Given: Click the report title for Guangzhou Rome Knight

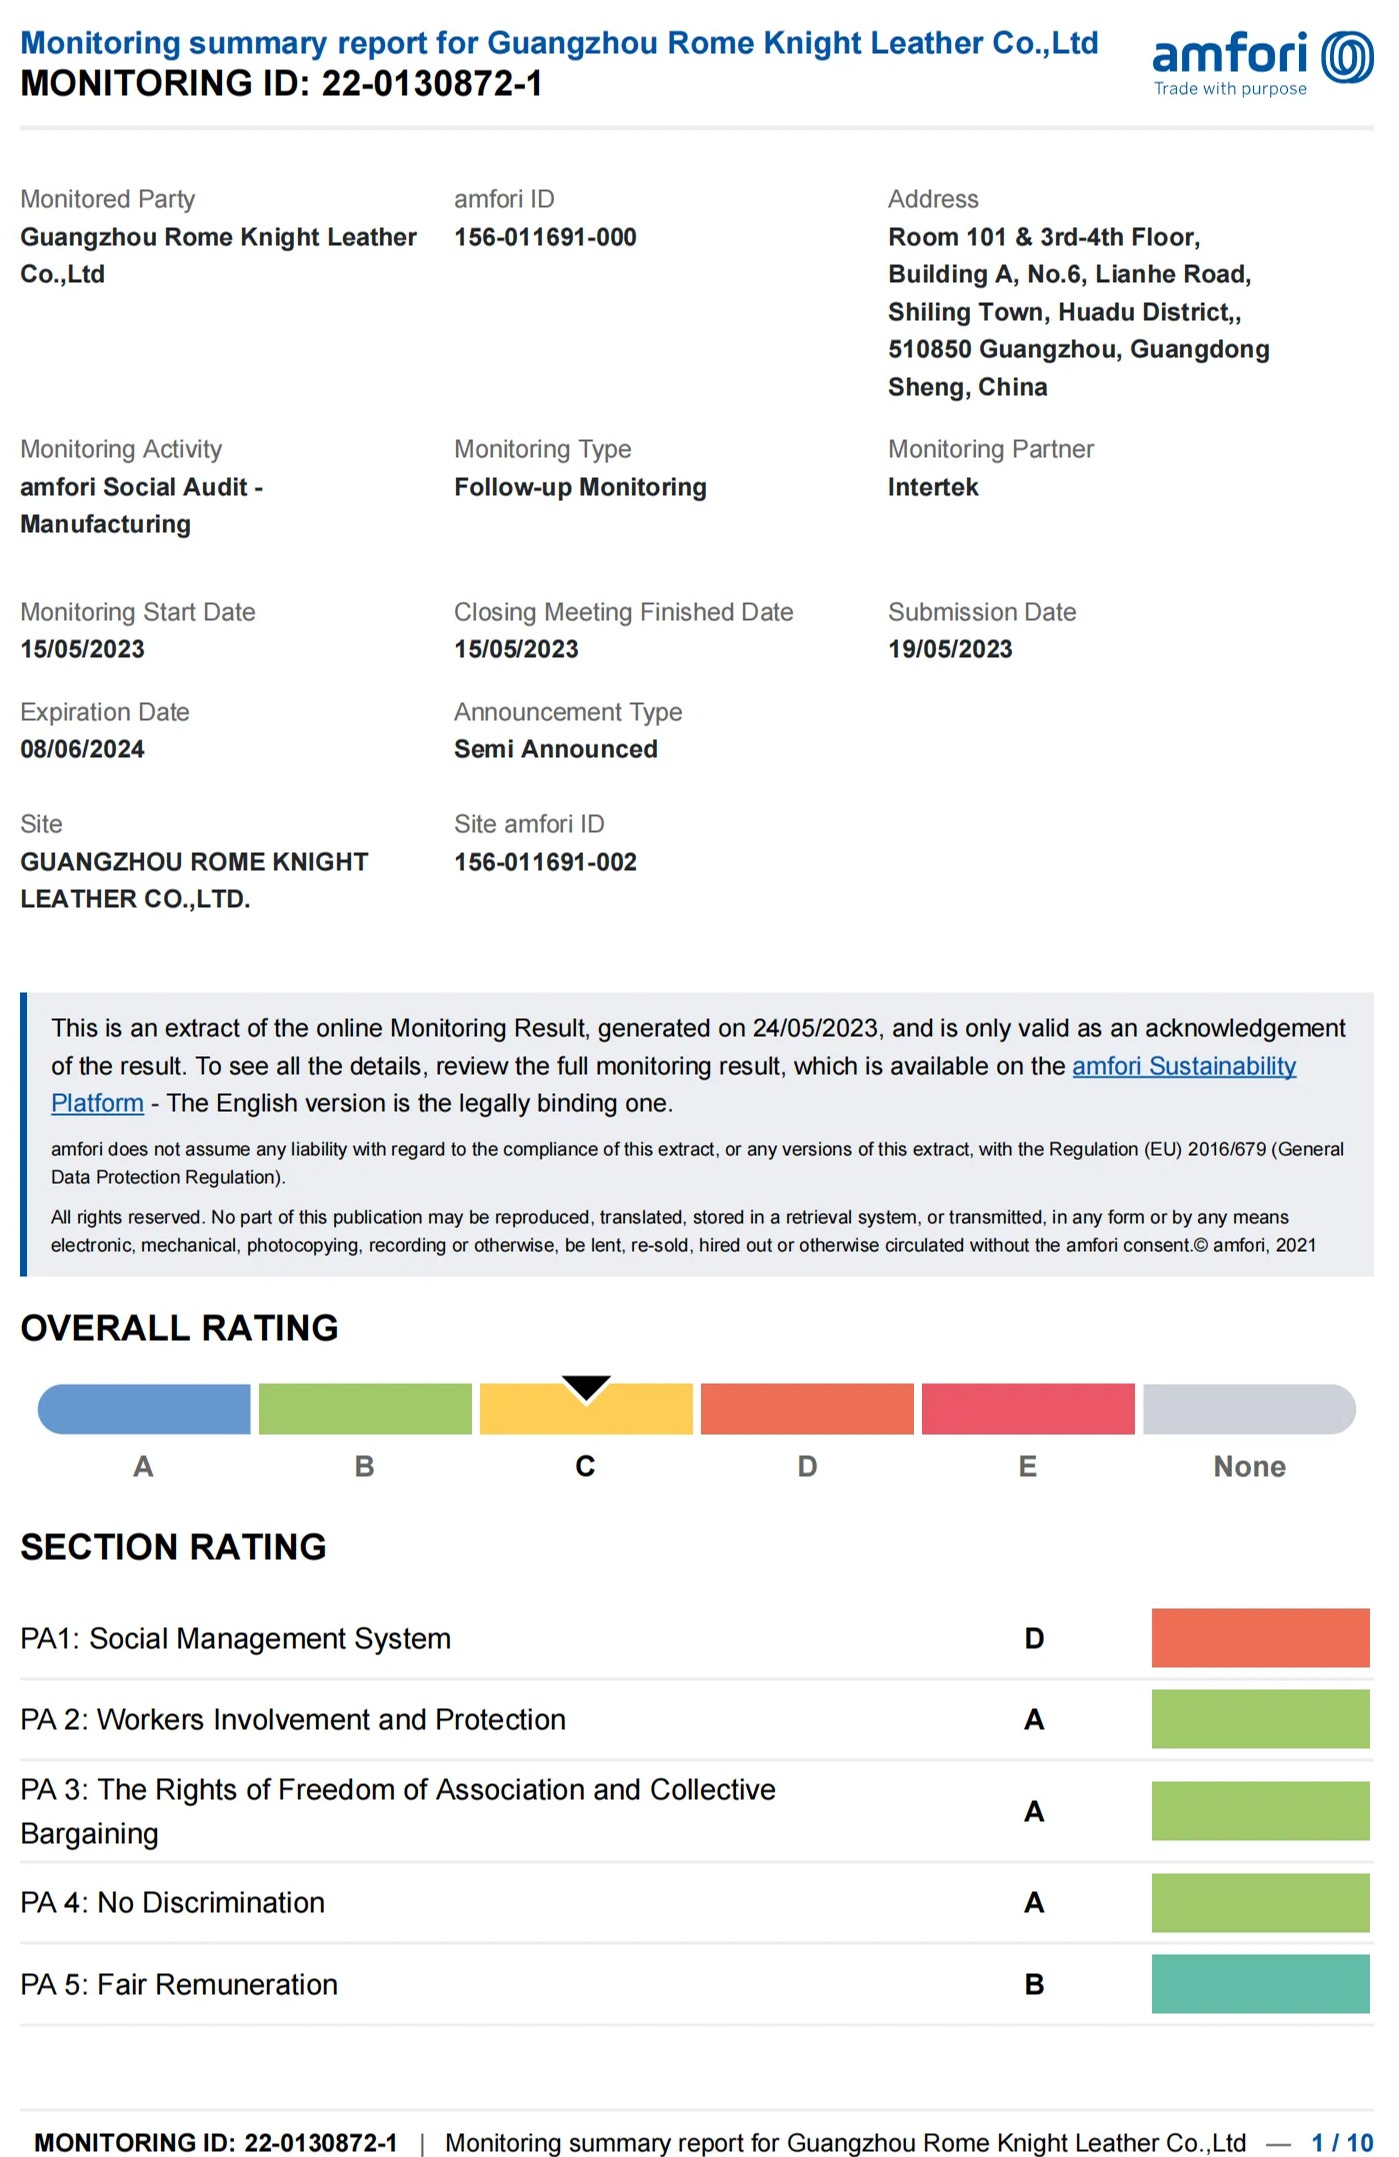Looking at the screenshot, I should 559,43.
